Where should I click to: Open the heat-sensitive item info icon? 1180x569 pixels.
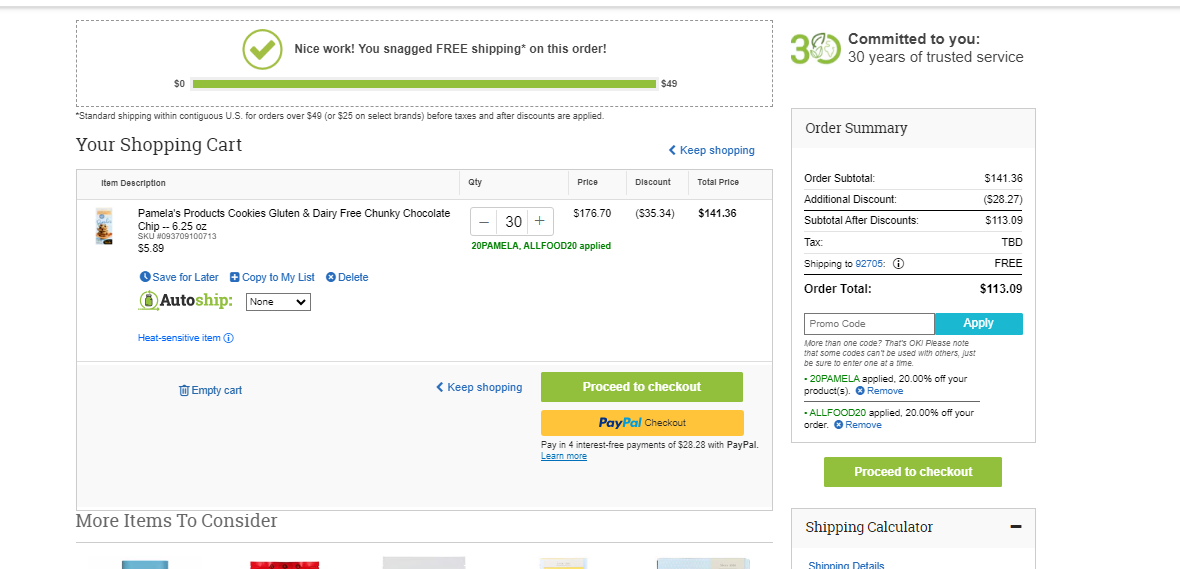(x=229, y=338)
